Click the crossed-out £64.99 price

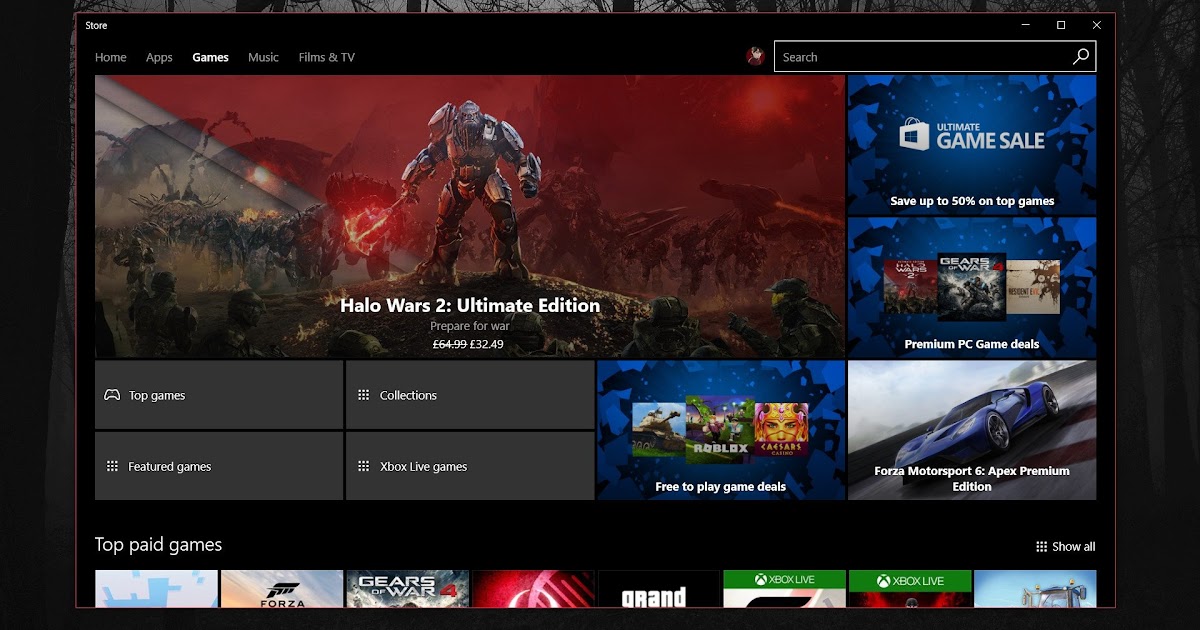450,344
